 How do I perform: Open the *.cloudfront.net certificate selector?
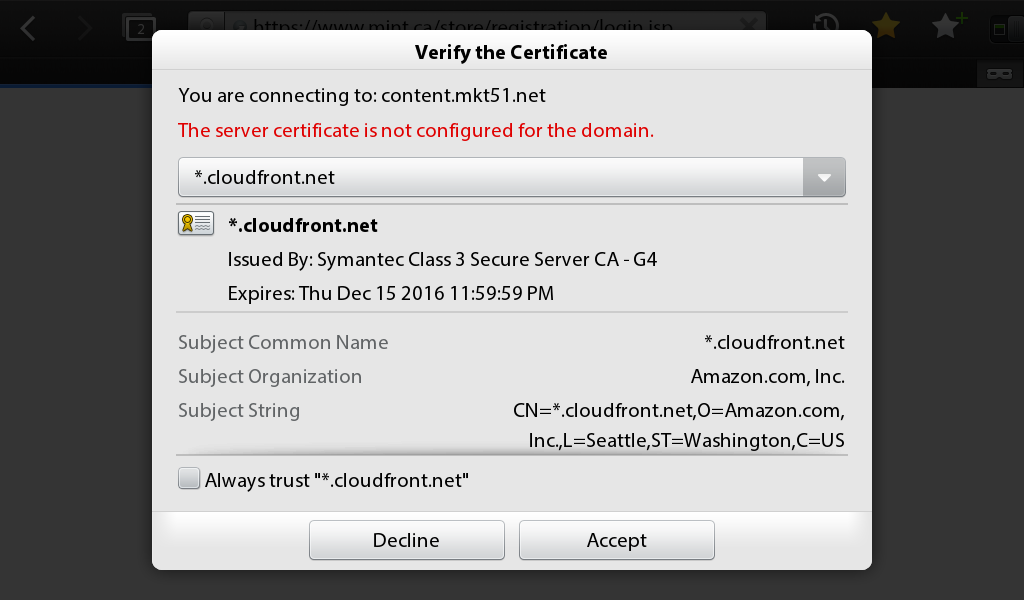coord(511,177)
